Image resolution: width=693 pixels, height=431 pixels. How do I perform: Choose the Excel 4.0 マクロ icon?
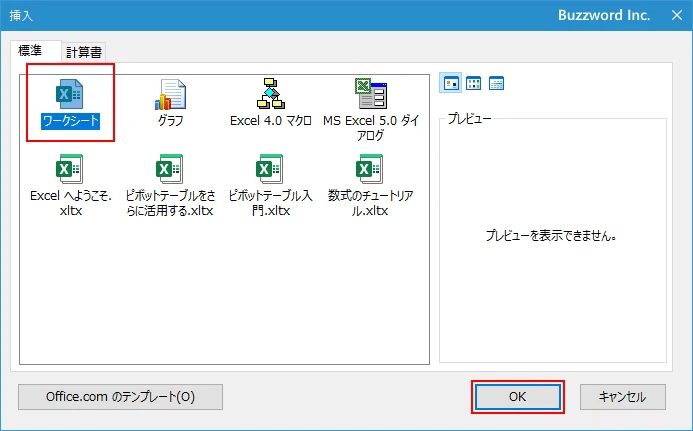pyautogui.click(x=270, y=94)
